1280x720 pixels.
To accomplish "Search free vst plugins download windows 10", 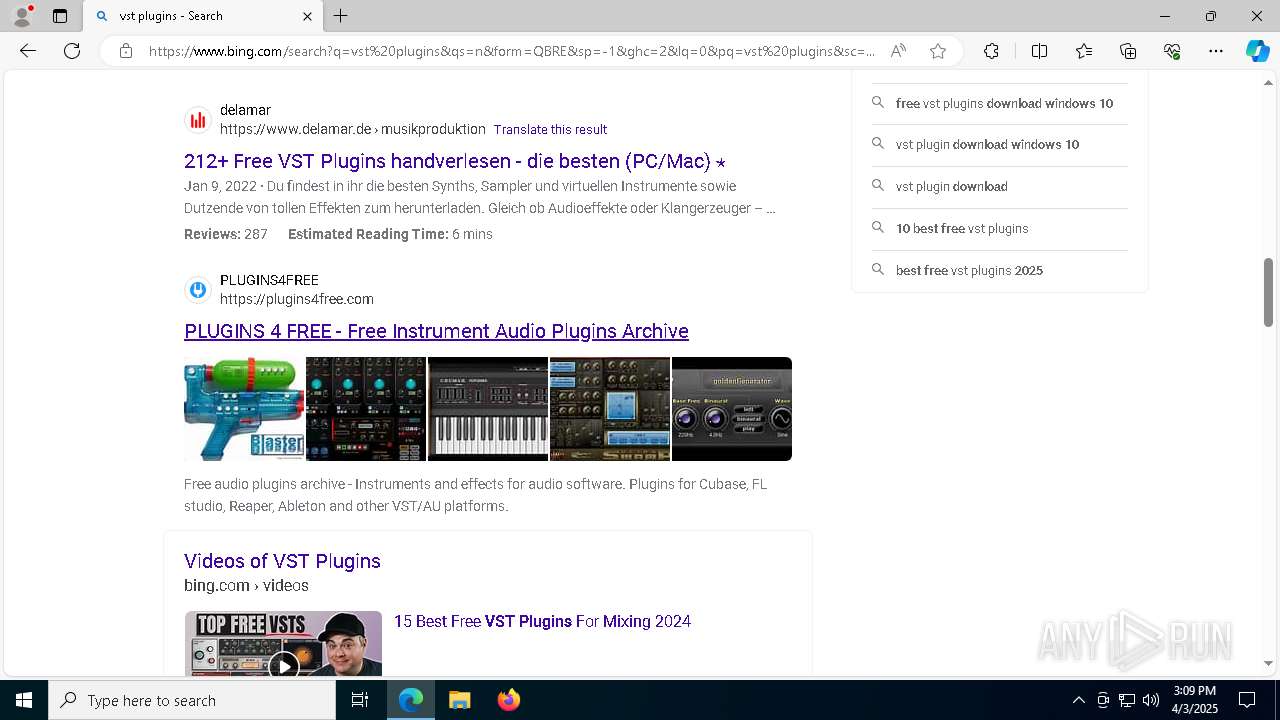I will click(1000, 103).
